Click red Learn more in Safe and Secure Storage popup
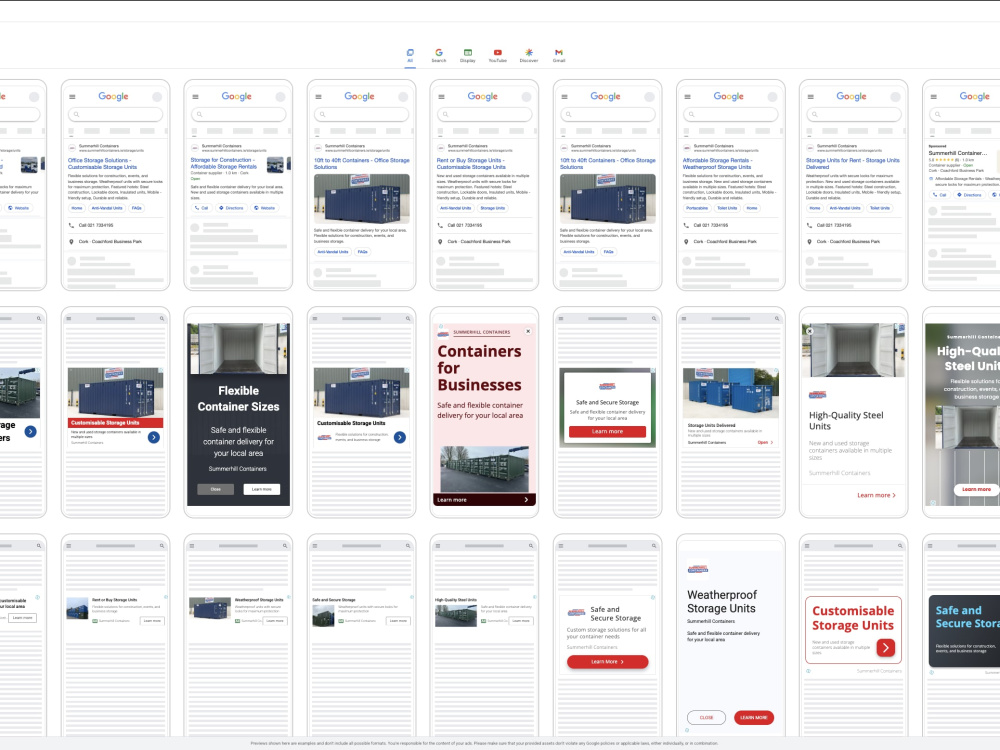The height and width of the screenshot is (750, 1000). (x=607, y=432)
